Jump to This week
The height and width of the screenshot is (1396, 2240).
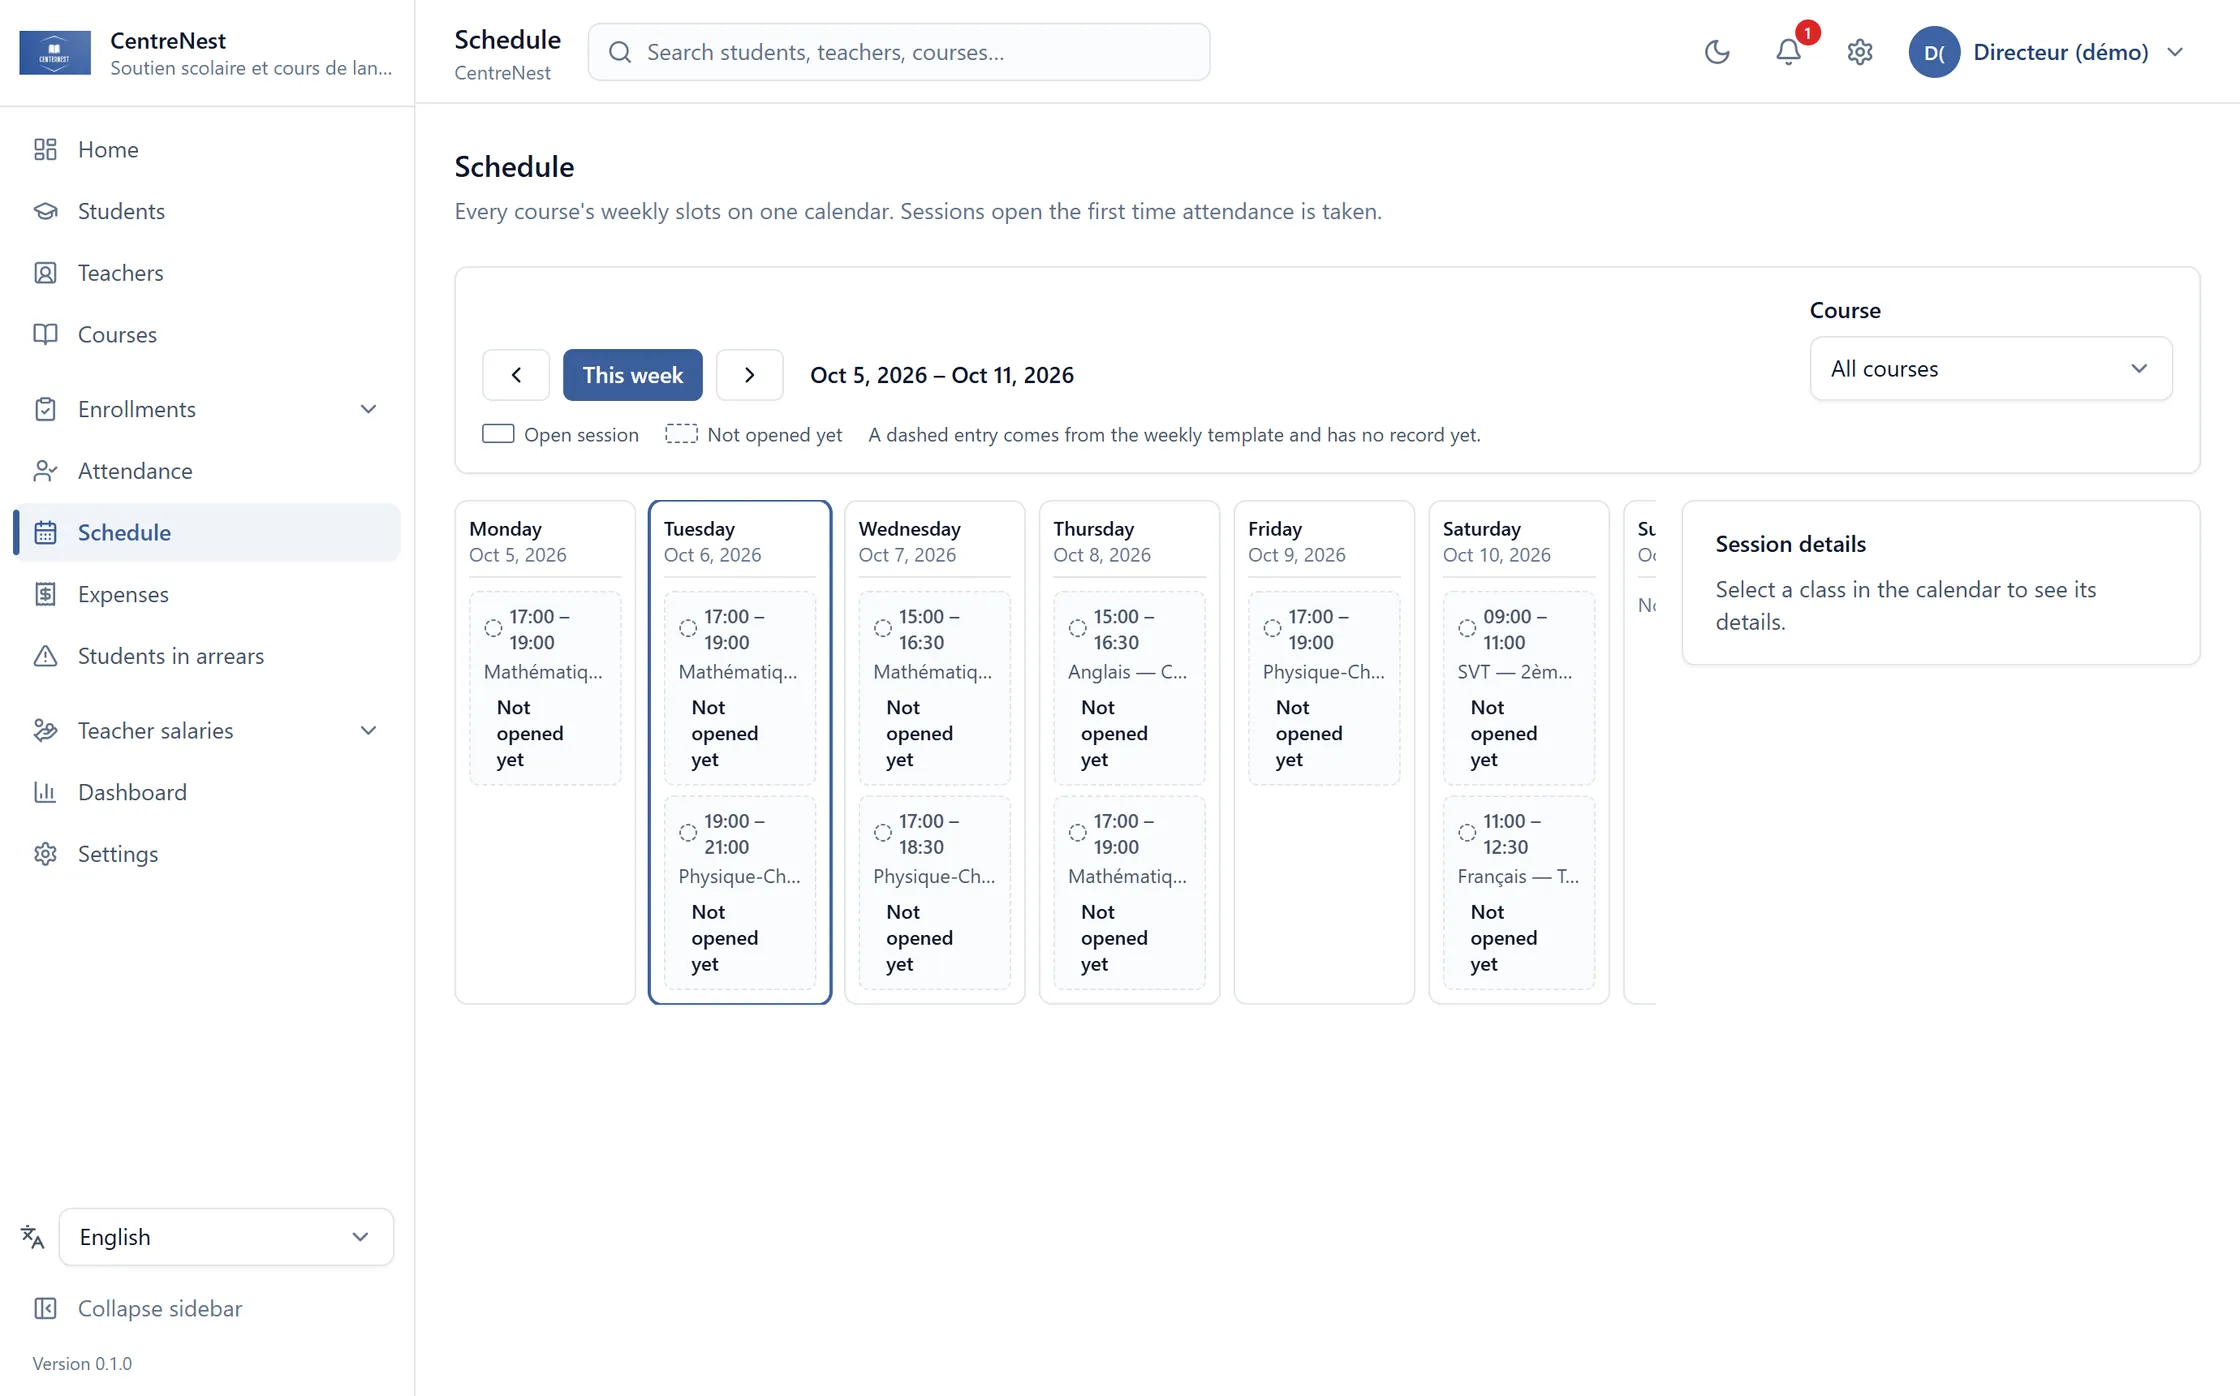(x=632, y=375)
